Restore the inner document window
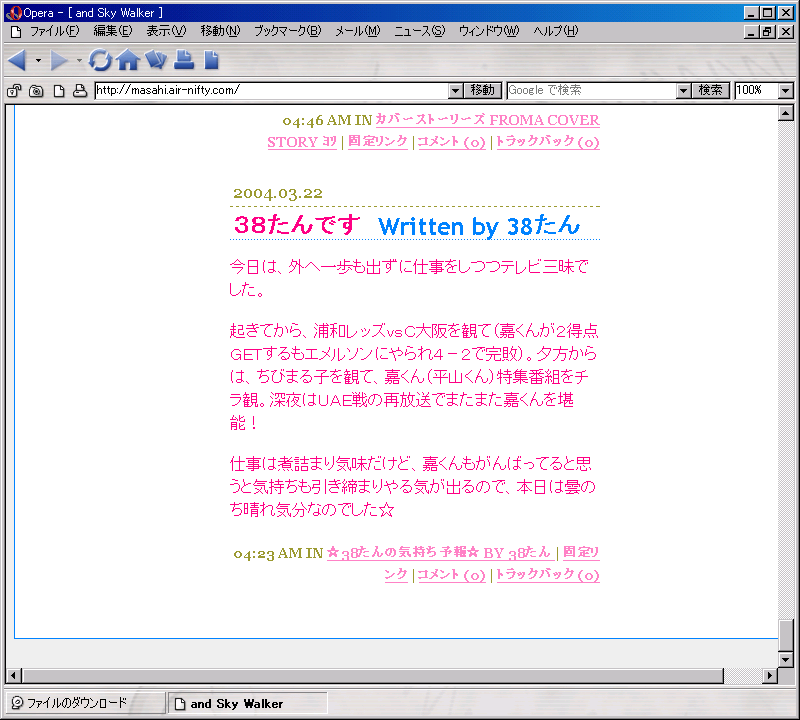This screenshot has width=800, height=720. (x=768, y=32)
